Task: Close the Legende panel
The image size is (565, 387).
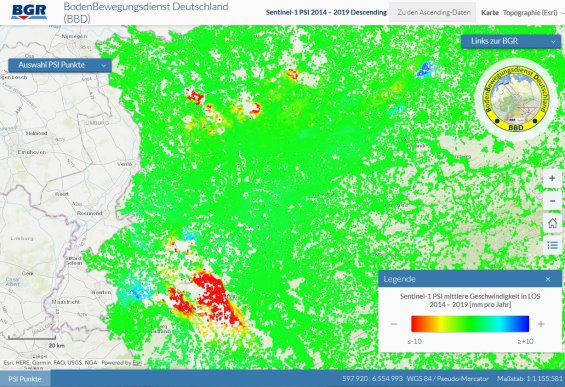Action: 548,279
